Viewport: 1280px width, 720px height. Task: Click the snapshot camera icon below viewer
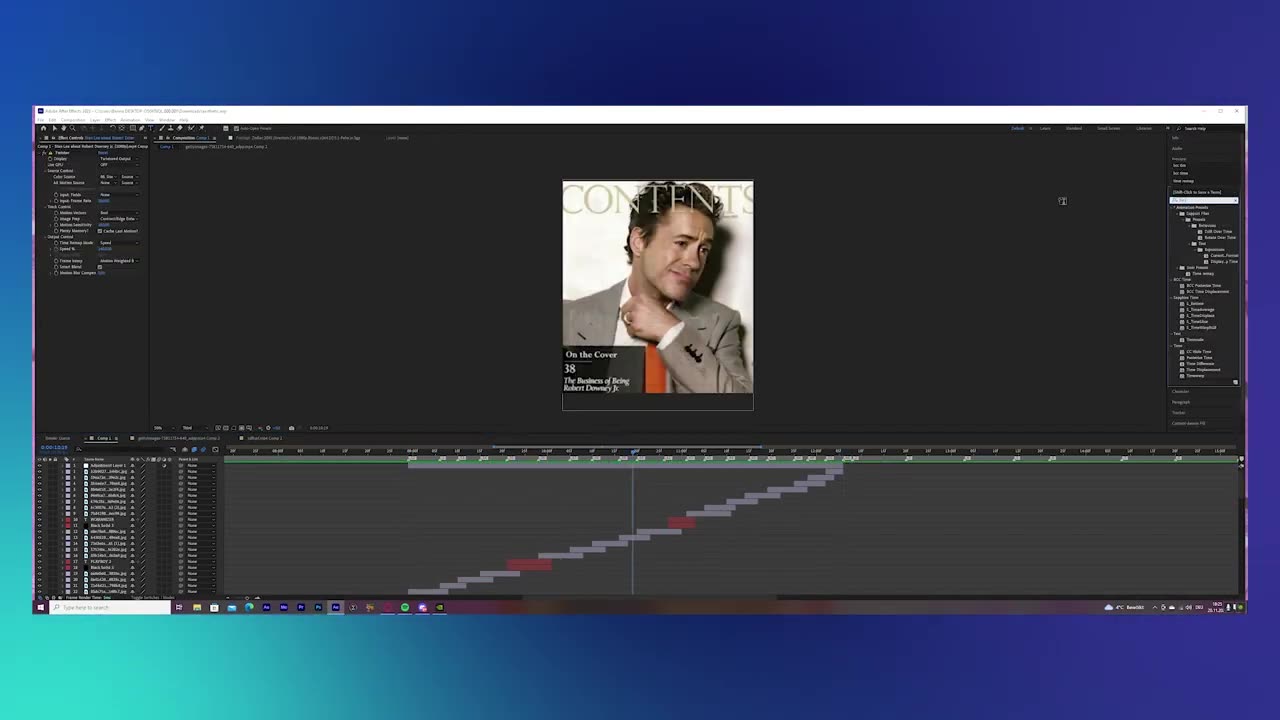pyautogui.click(x=291, y=428)
